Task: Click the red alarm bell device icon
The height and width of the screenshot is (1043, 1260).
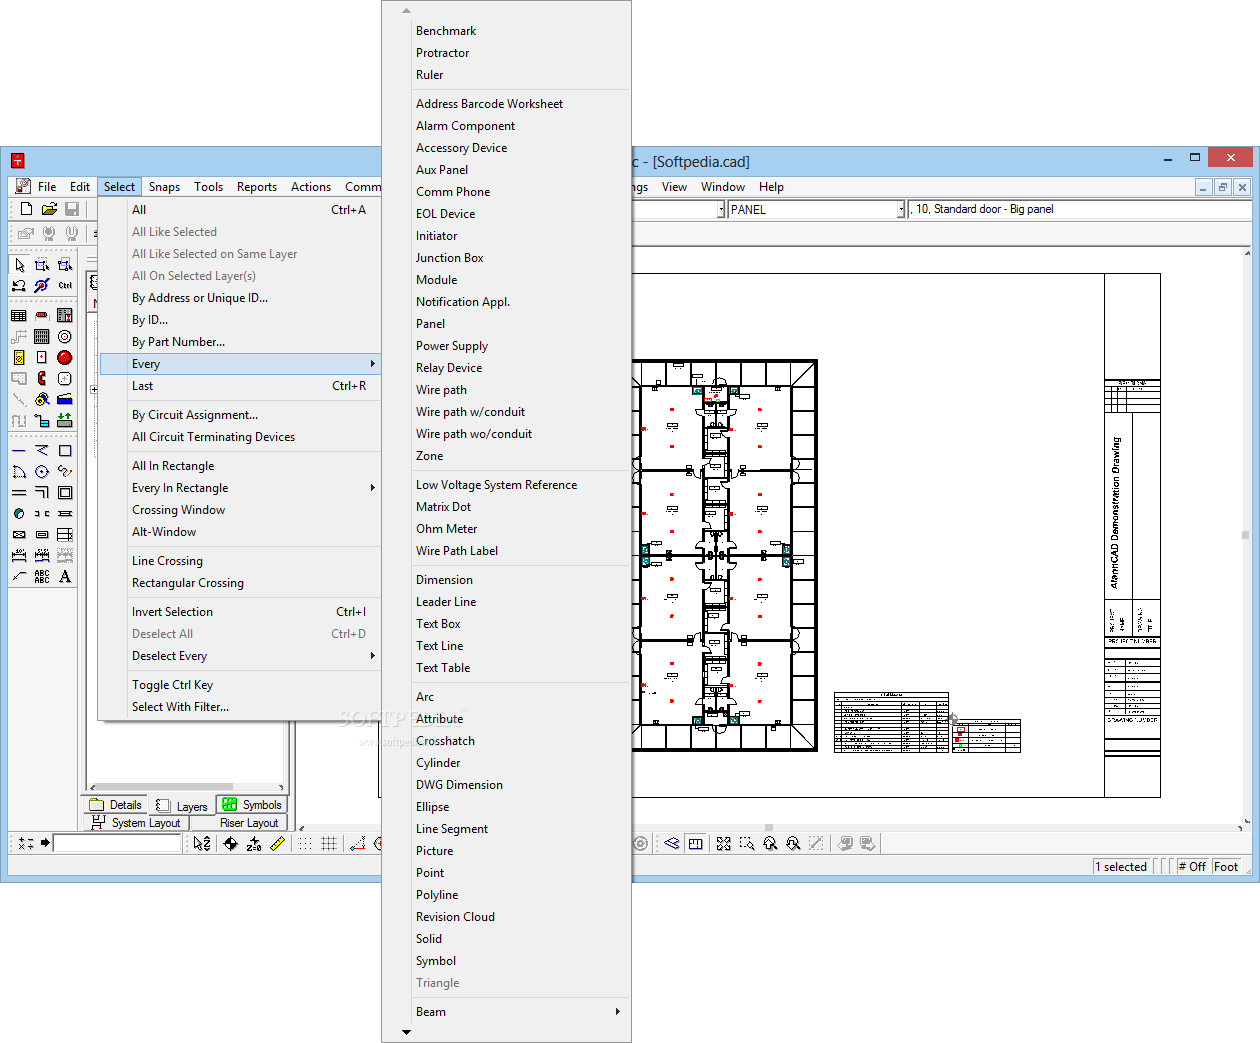Action: point(65,357)
